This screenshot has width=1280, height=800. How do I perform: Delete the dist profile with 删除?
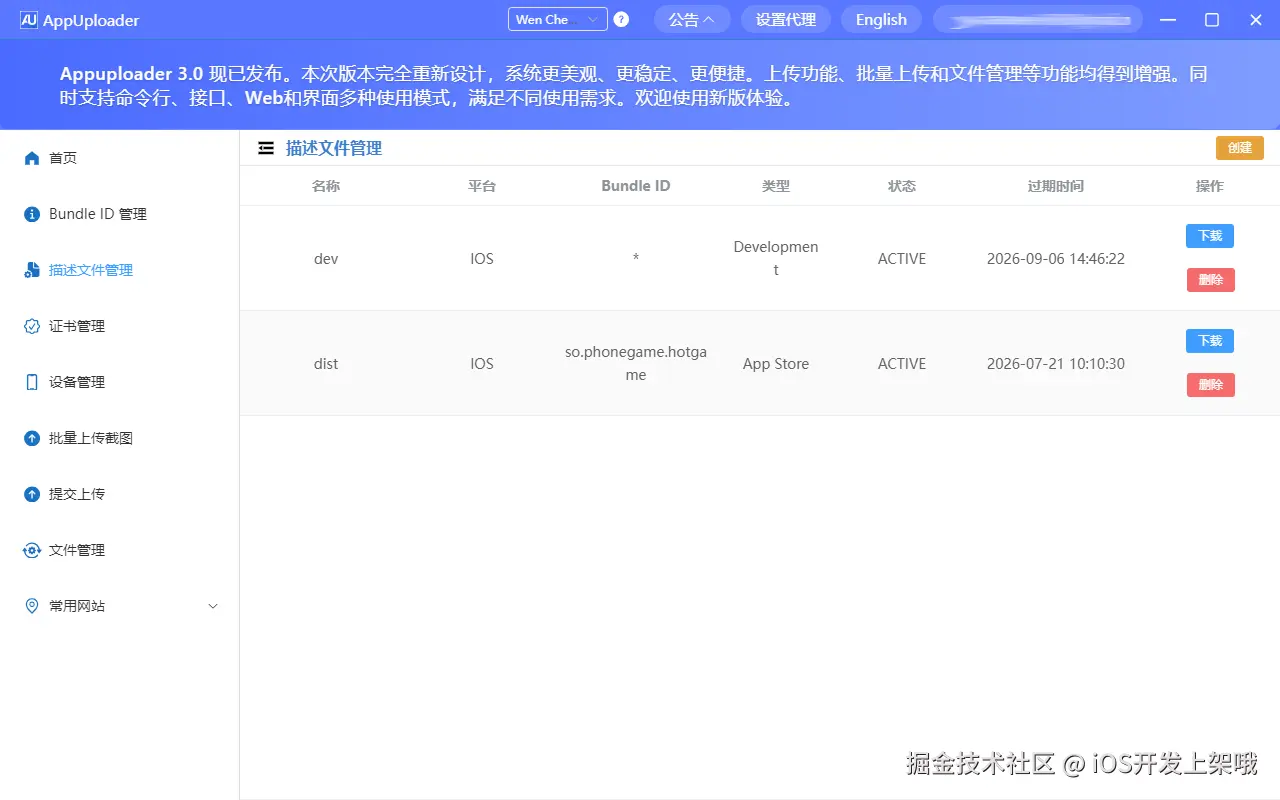click(1211, 385)
